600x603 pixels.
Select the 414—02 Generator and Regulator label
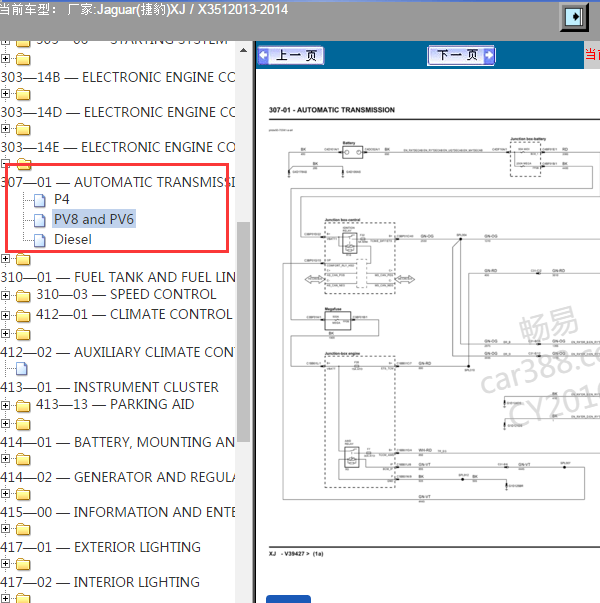pyautogui.click(x=118, y=477)
